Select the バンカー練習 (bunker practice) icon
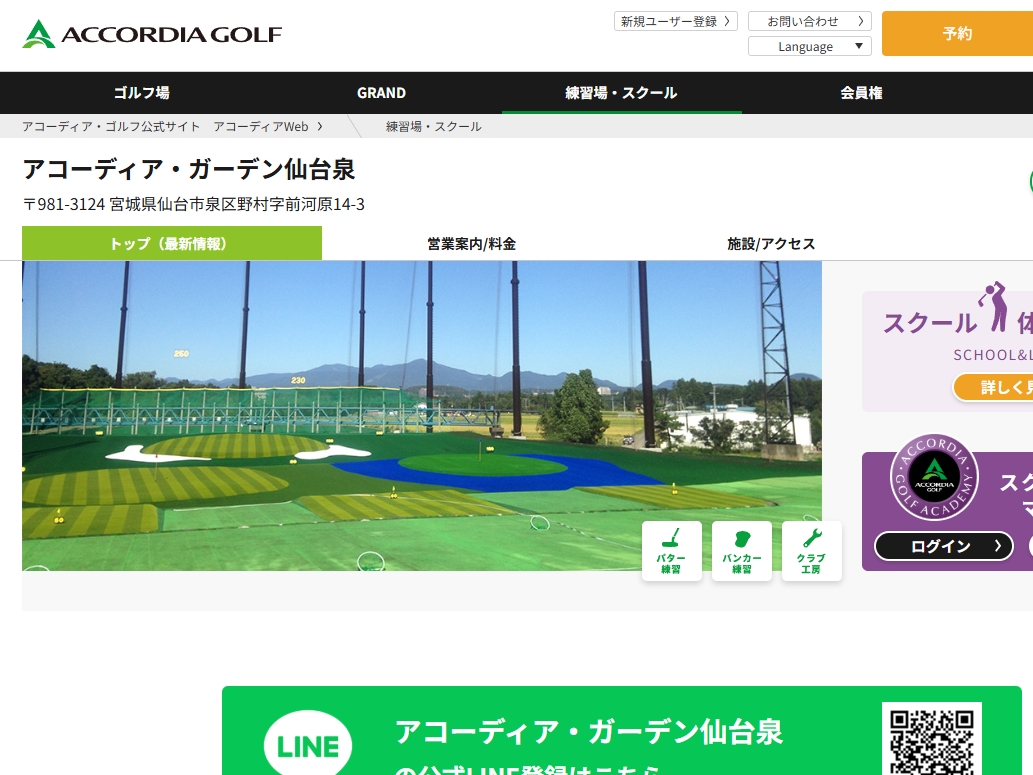 741,550
